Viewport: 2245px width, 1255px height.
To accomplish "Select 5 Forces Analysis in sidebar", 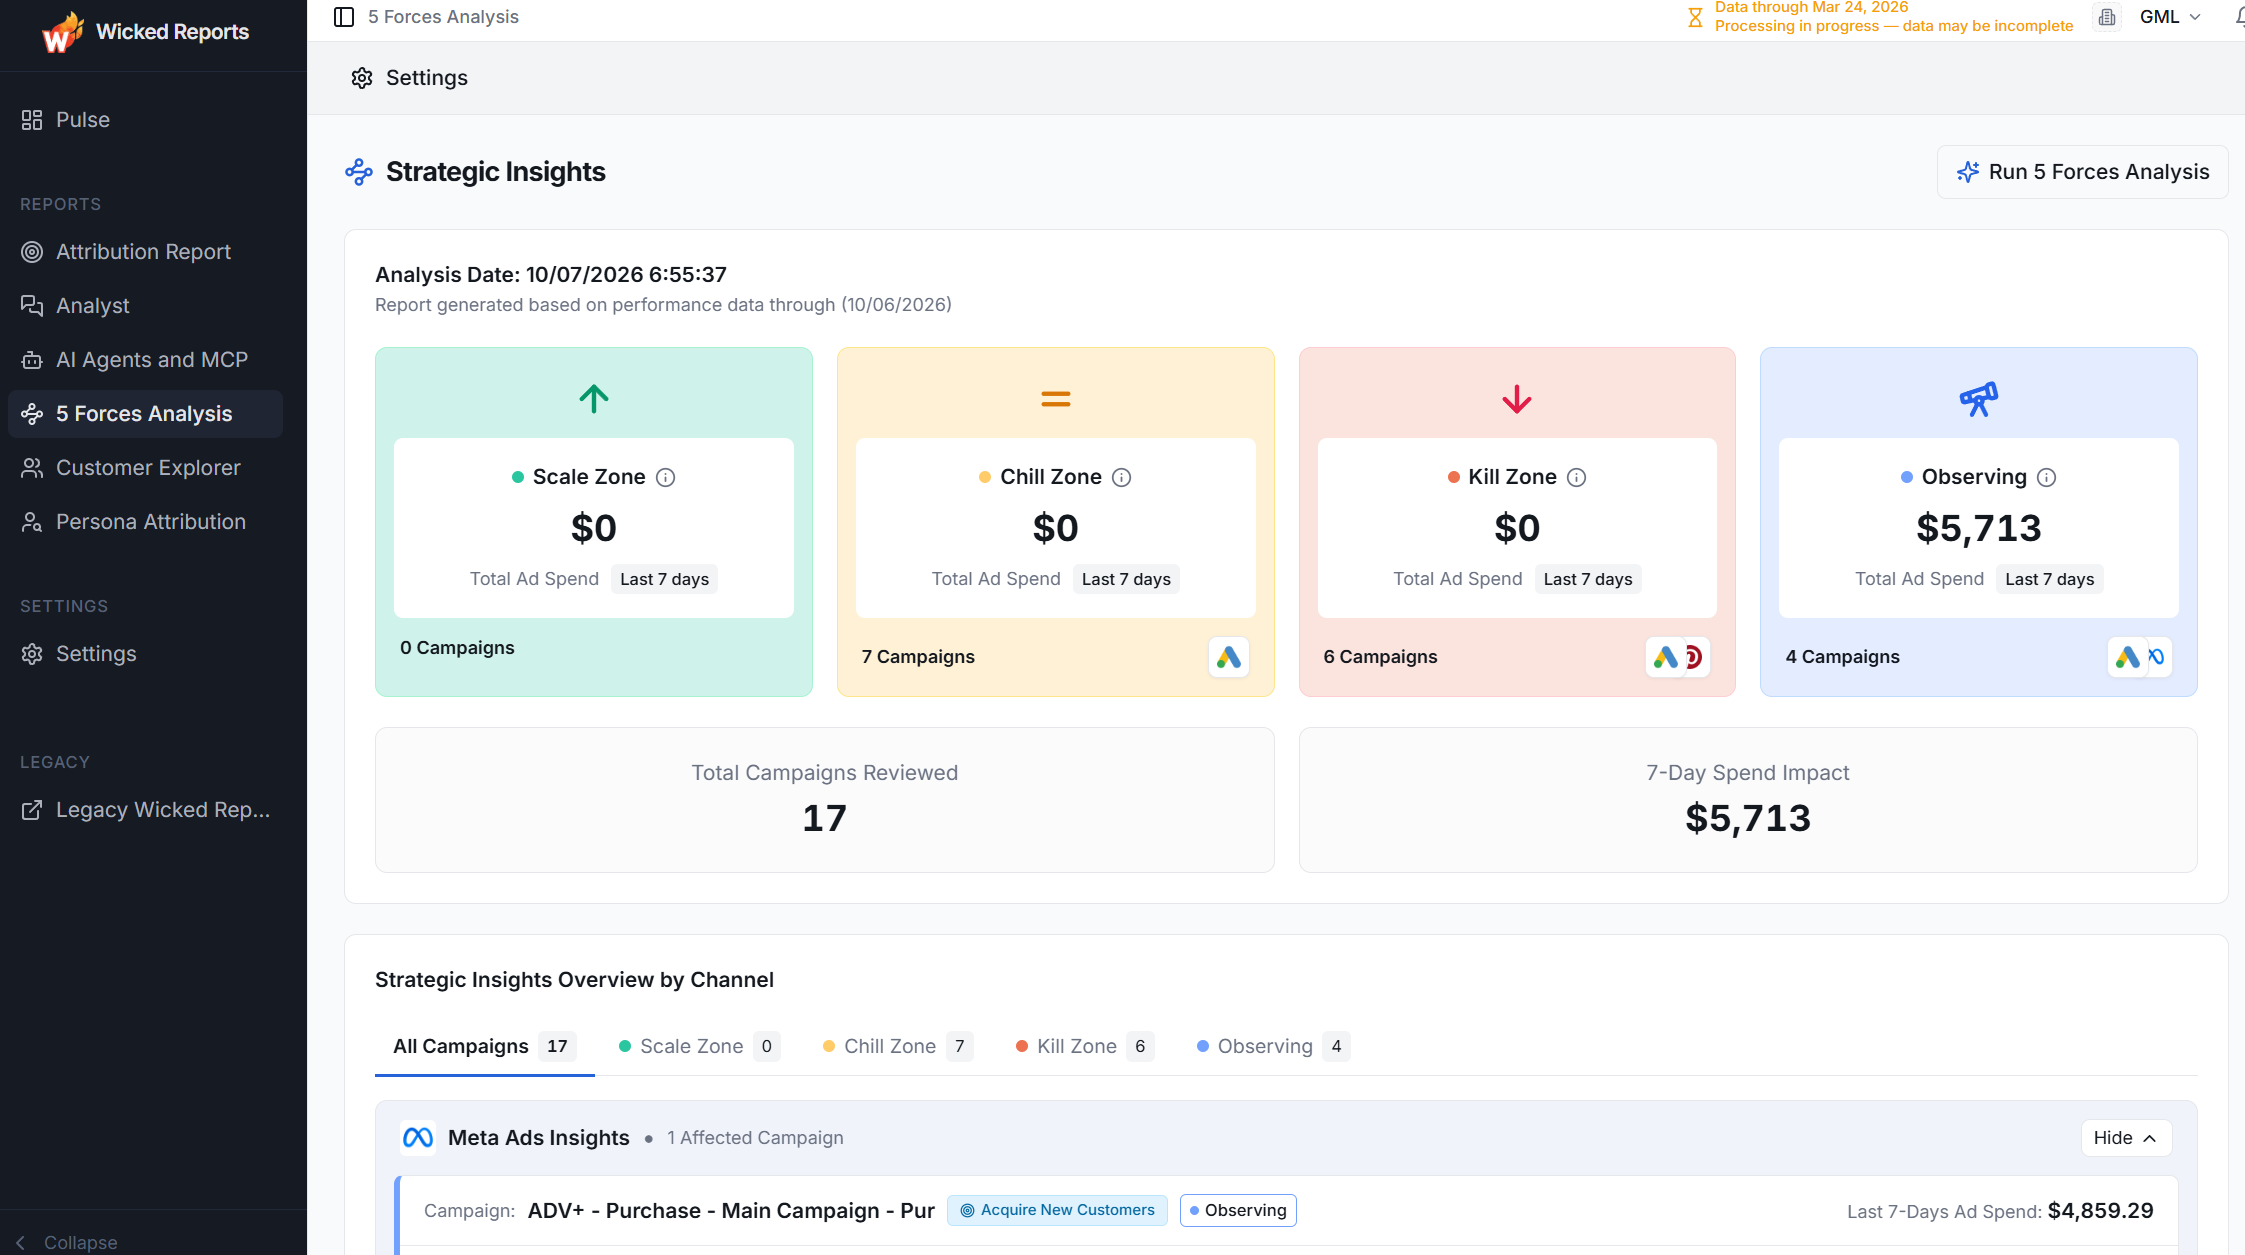I will [145, 414].
